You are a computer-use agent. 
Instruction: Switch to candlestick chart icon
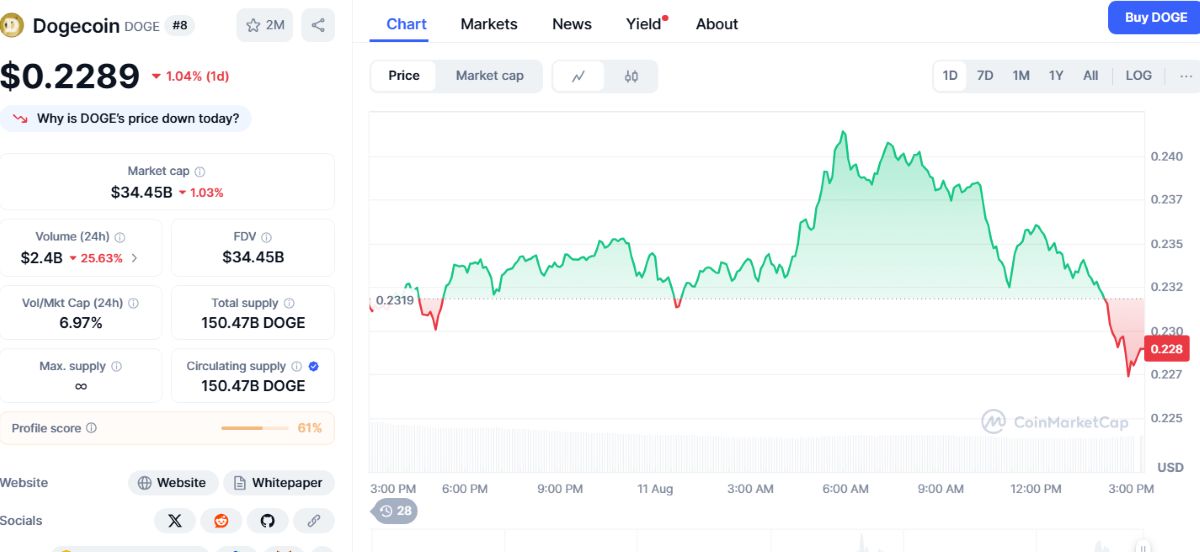tap(631, 76)
